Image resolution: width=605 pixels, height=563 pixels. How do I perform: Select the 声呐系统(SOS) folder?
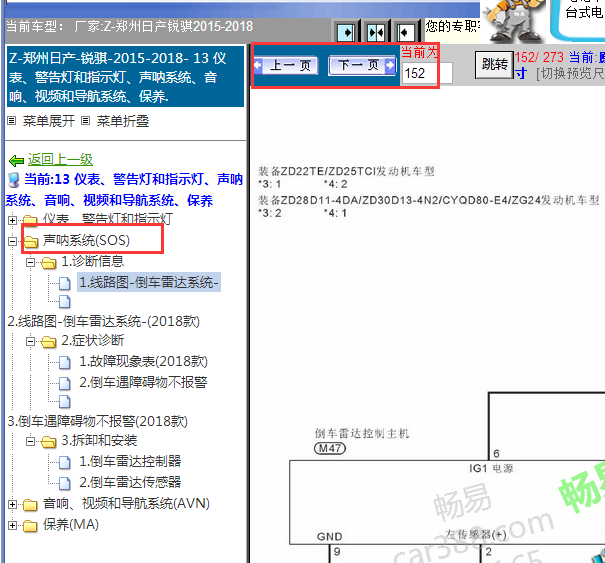[86, 240]
